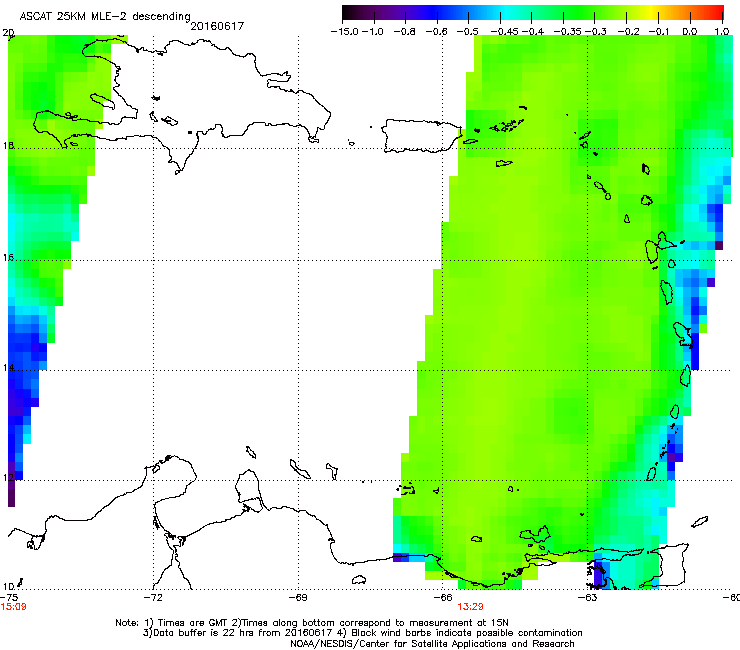Click the -0.45 label on the color scale

pos(504,32)
